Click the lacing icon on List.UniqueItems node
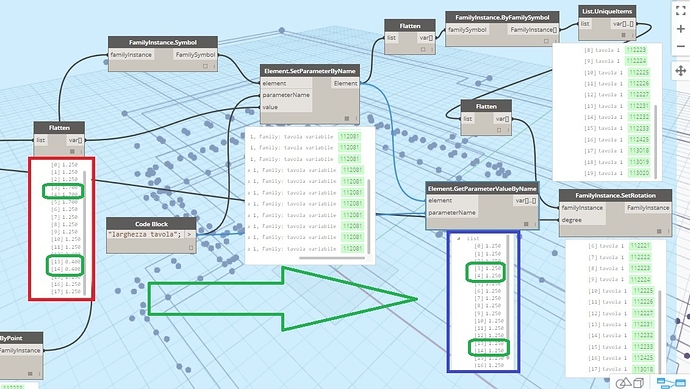The width and height of the screenshot is (690, 389). click(624, 35)
